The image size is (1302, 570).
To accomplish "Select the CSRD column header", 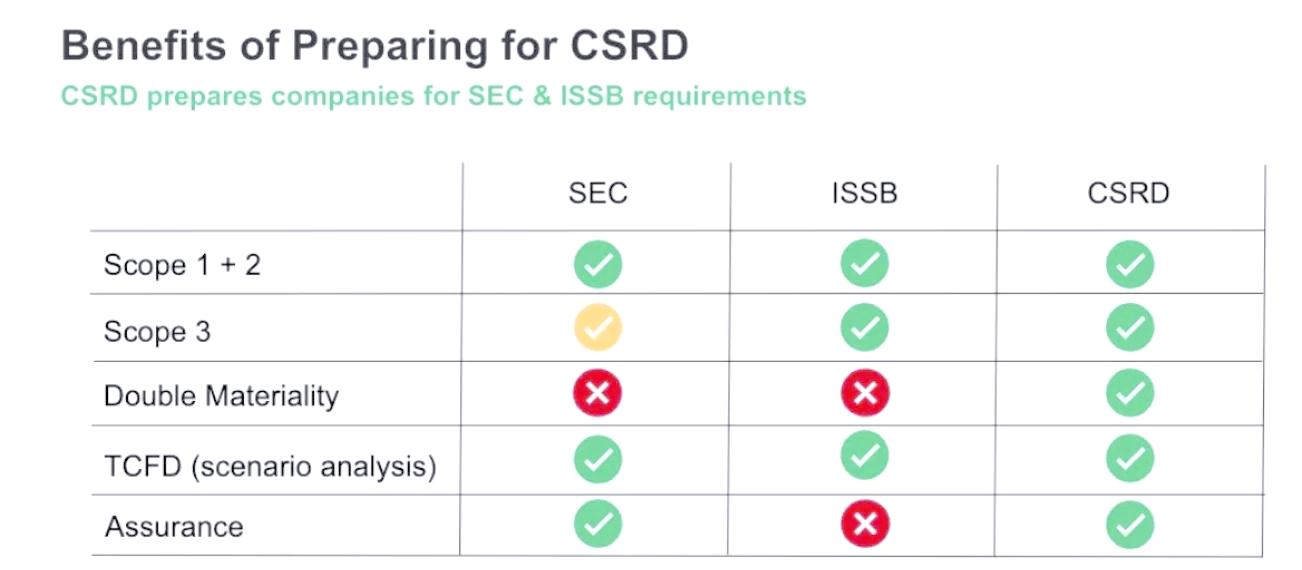I will [1129, 193].
